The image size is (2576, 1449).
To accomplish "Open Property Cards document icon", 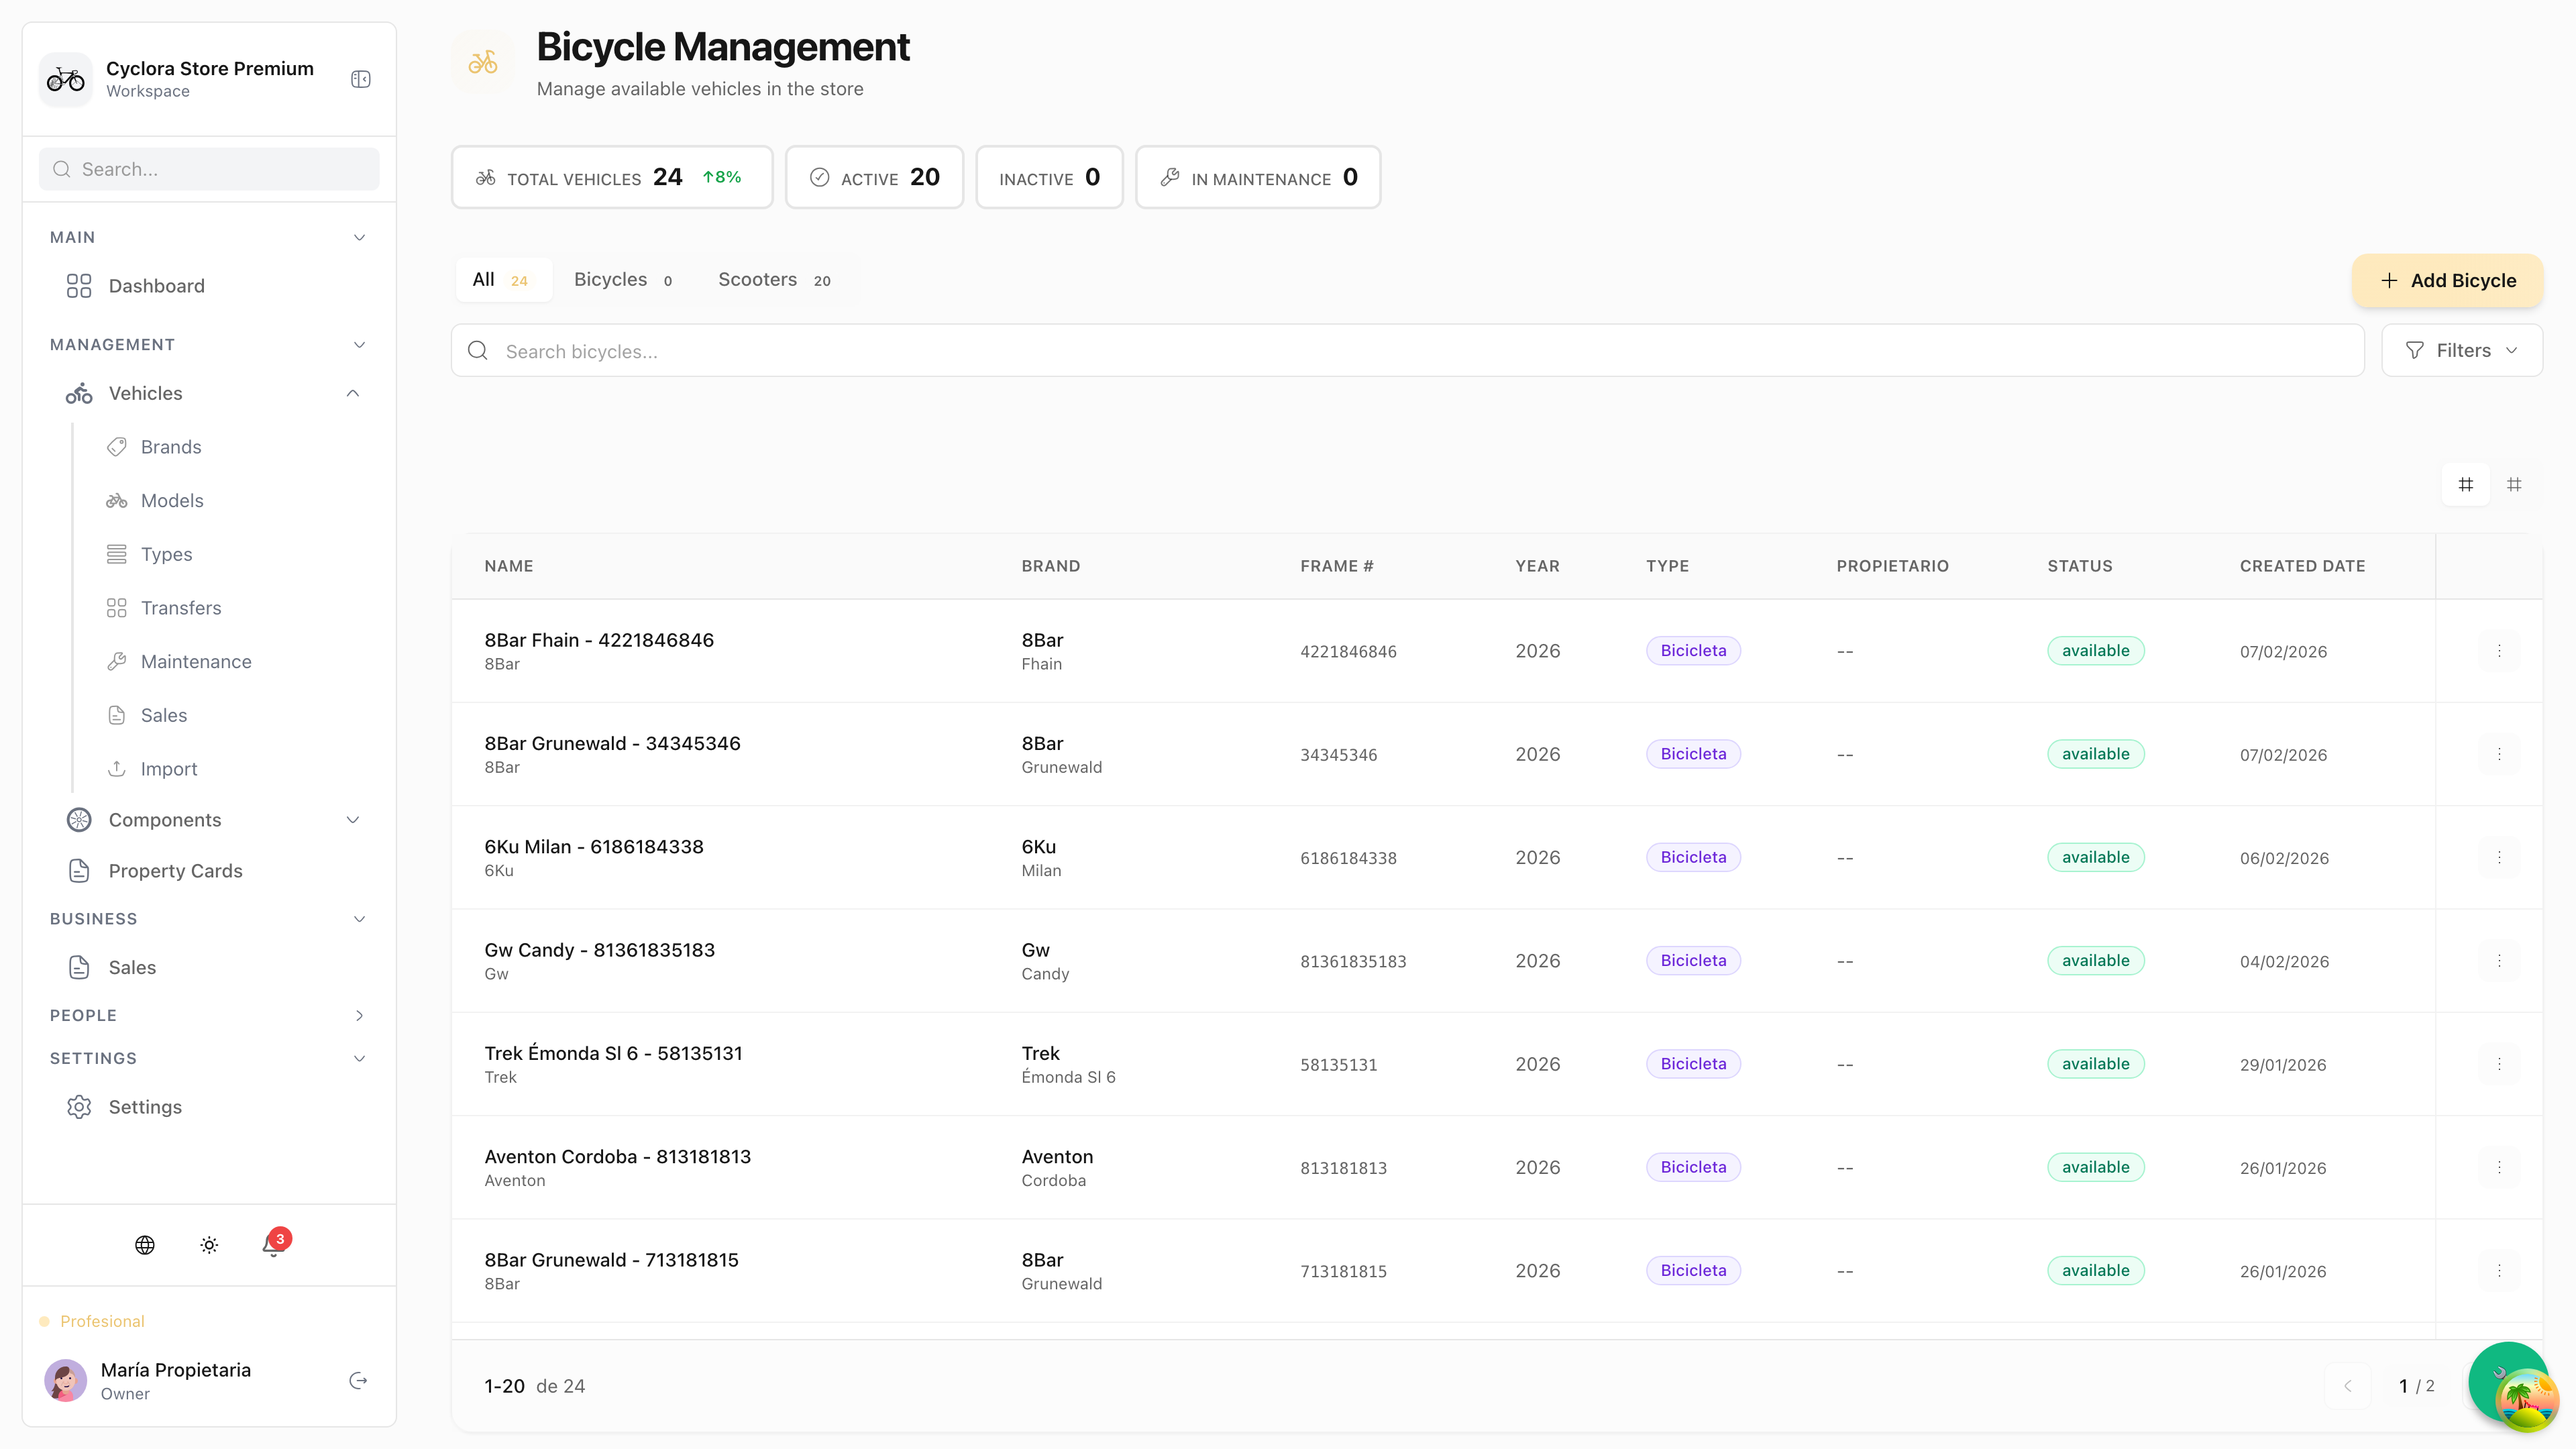I will (x=79, y=871).
